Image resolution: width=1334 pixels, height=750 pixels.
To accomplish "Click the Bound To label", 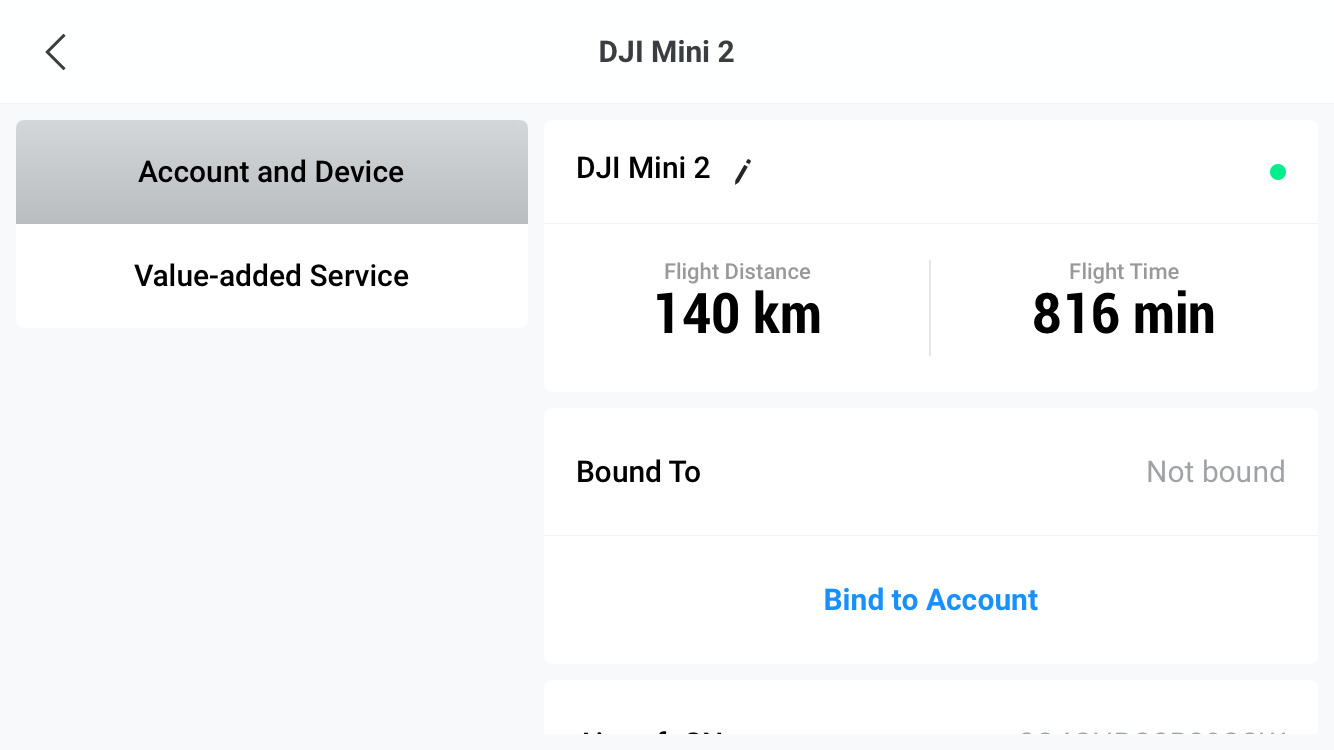I will point(638,472).
